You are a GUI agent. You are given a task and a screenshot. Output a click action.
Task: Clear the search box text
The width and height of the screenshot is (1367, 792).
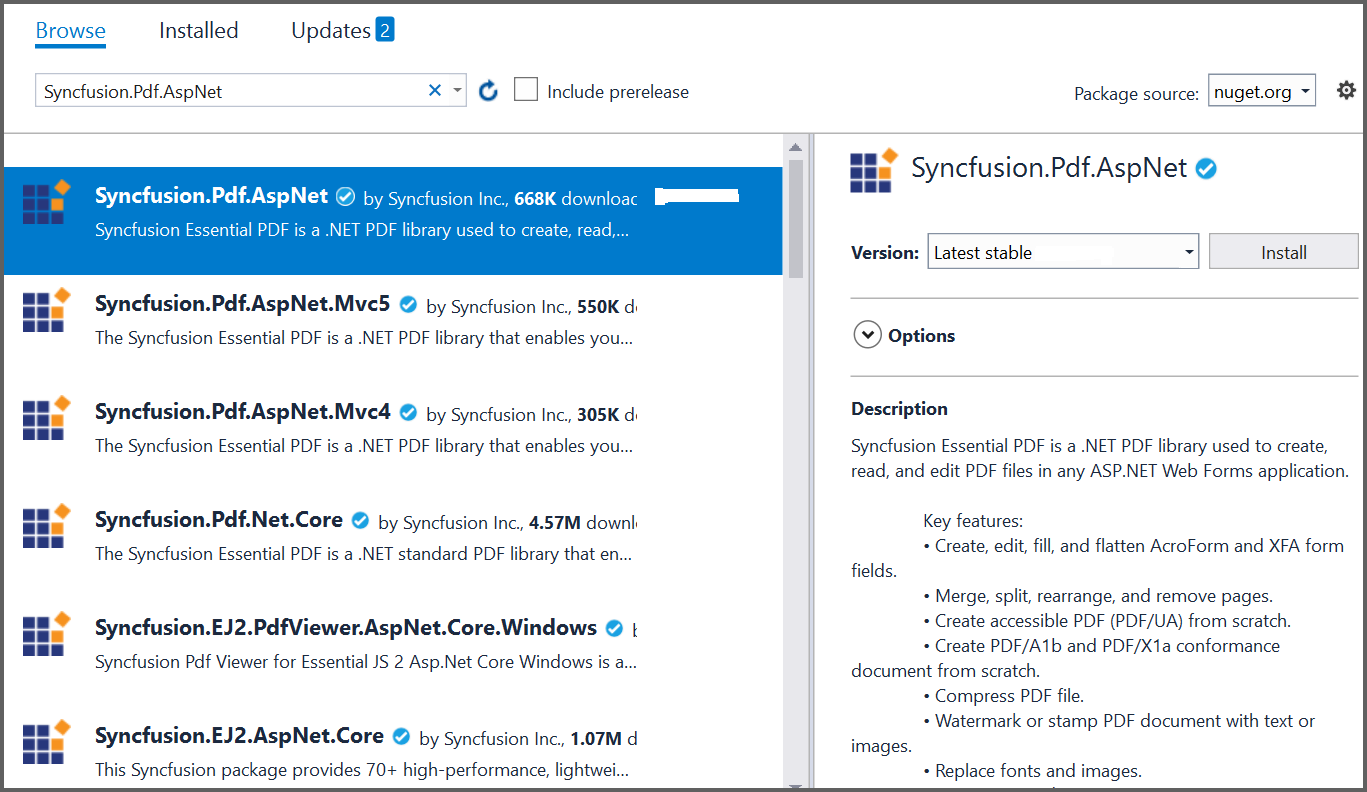coord(435,90)
